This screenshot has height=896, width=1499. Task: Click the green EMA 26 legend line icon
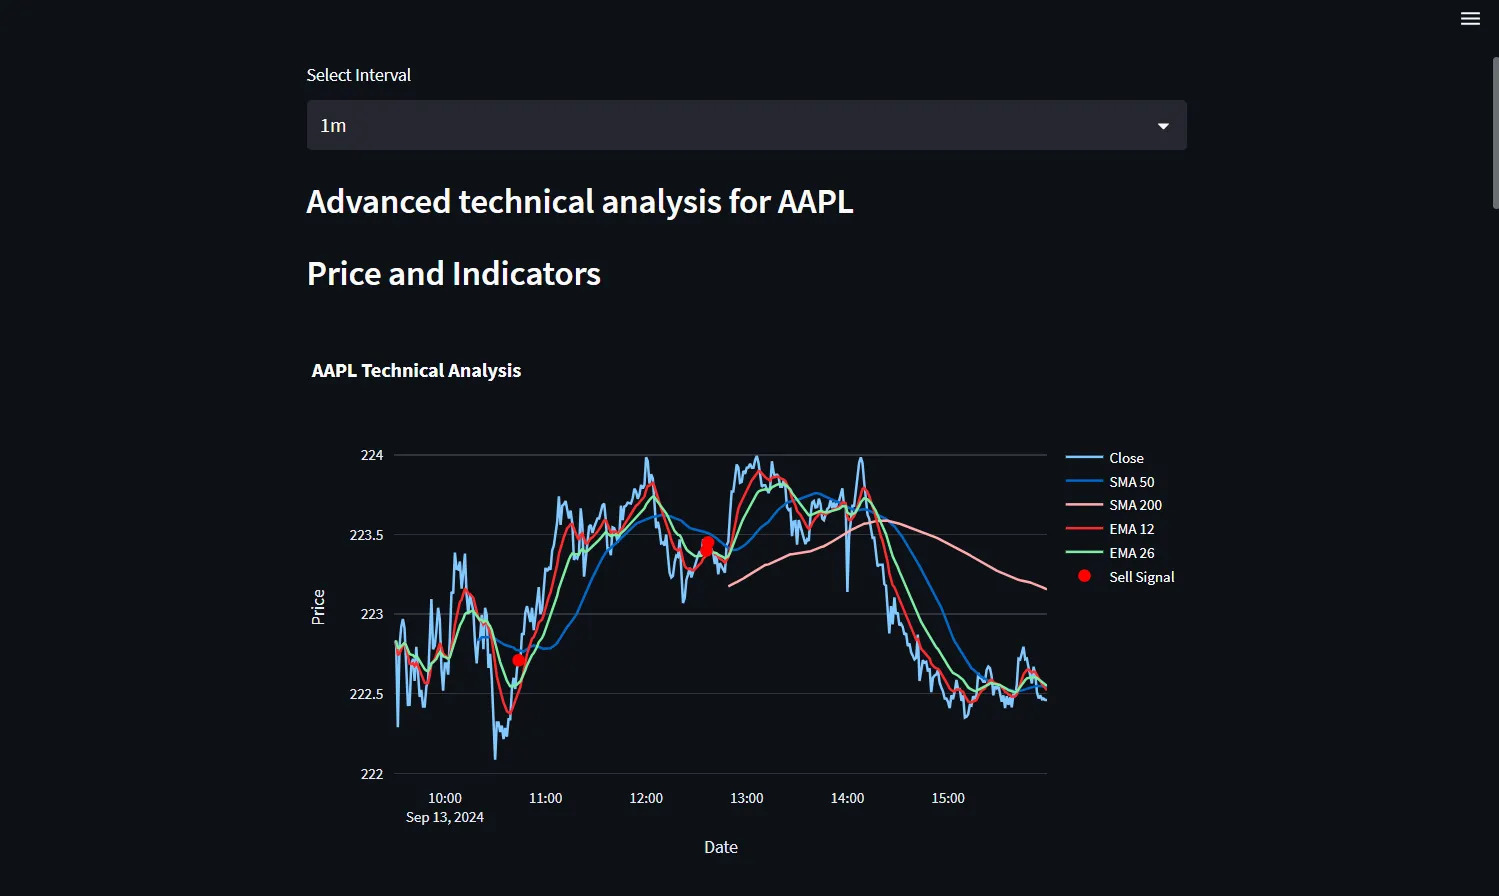(x=1084, y=553)
